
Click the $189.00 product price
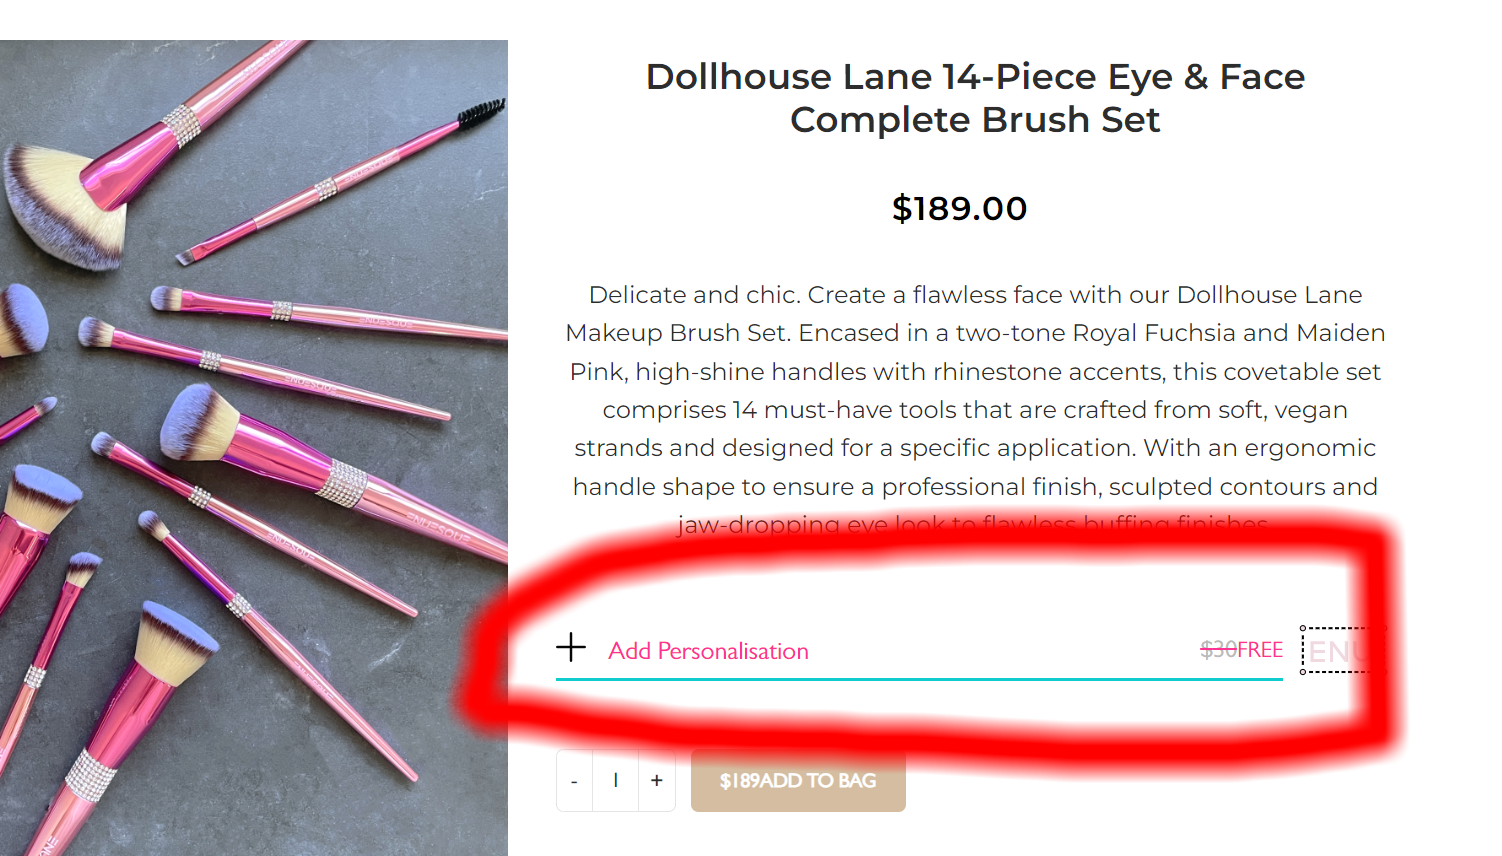coord(960,208)
